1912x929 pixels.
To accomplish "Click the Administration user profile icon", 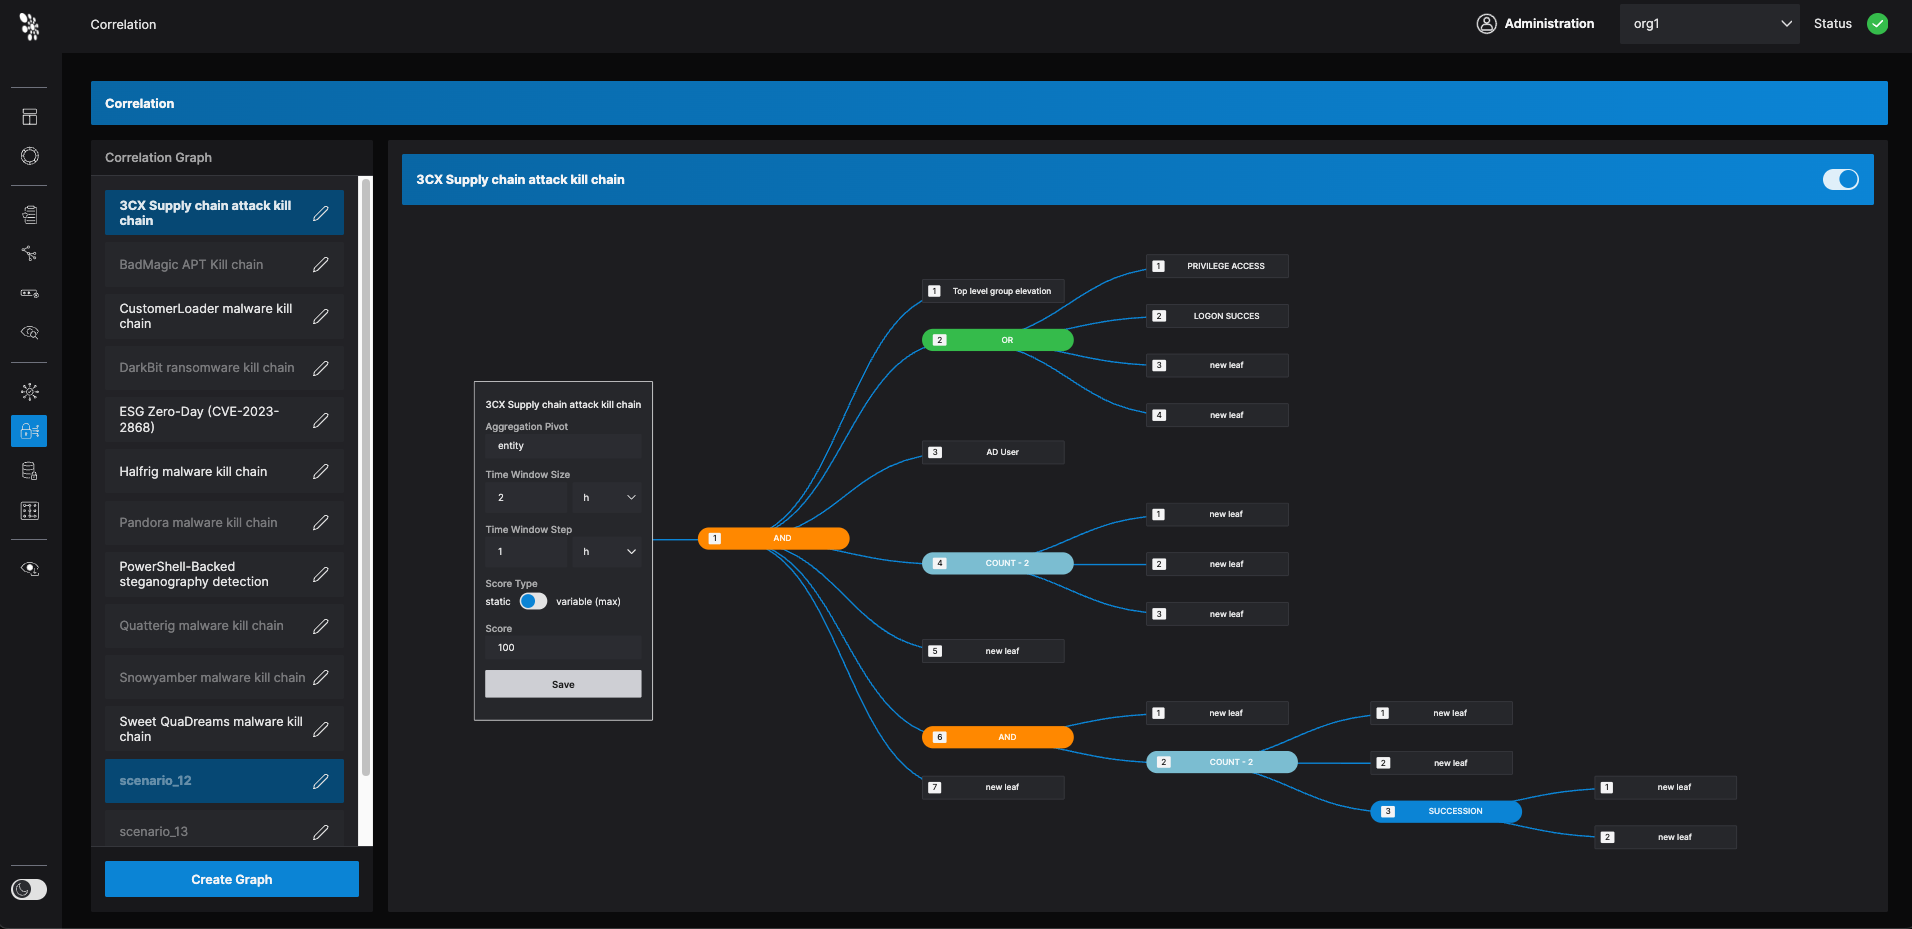I will click(x=1487, y=23).
